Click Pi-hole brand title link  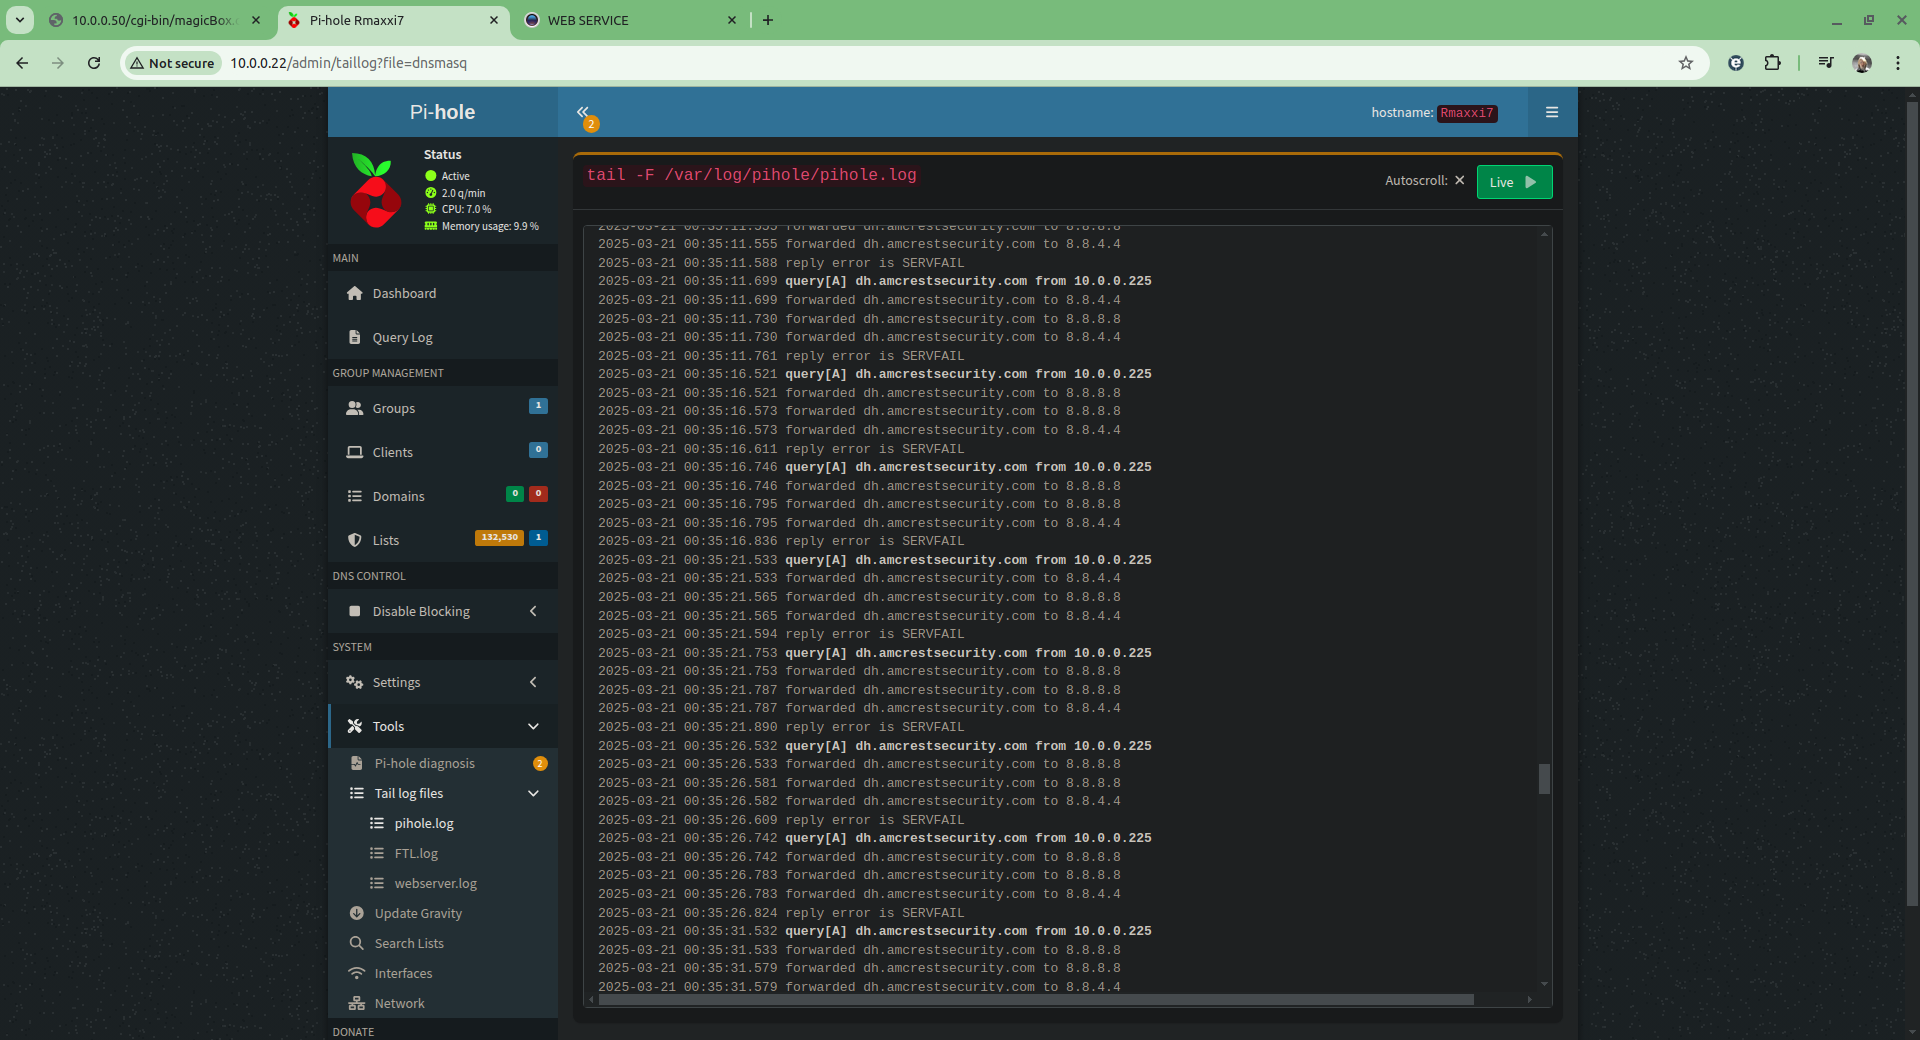click(442, 112)
